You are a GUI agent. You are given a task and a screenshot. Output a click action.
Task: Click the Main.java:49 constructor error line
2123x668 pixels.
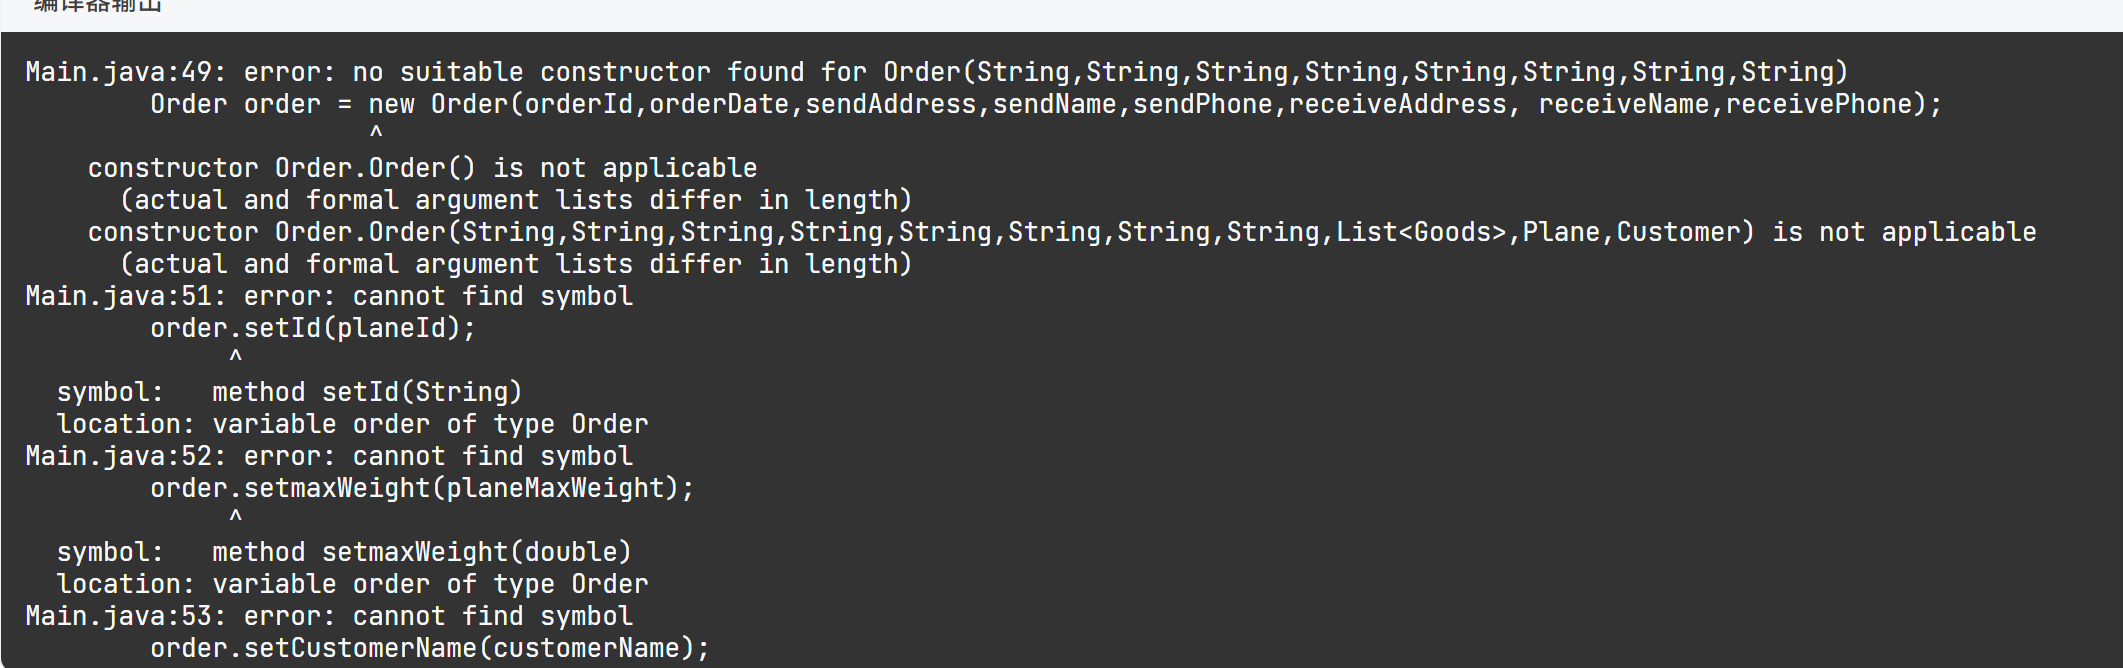[936, 72]
